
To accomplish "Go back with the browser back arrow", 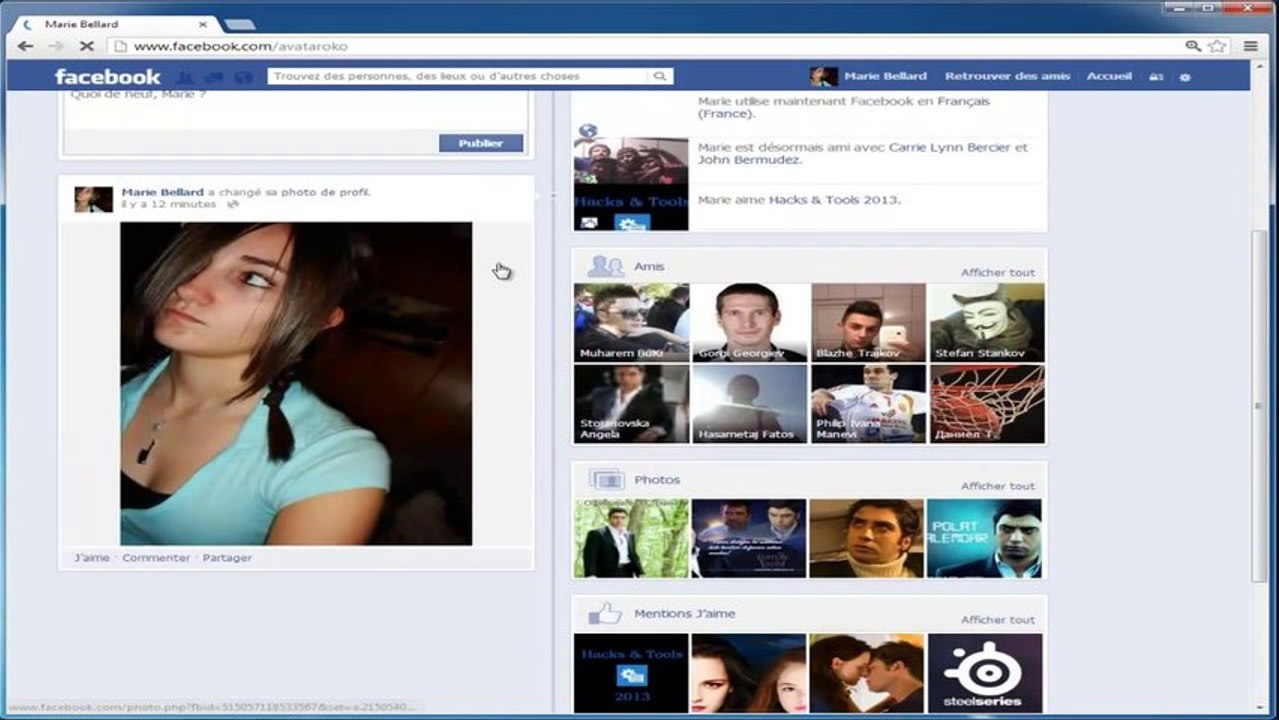I will [x=25, y=46].
